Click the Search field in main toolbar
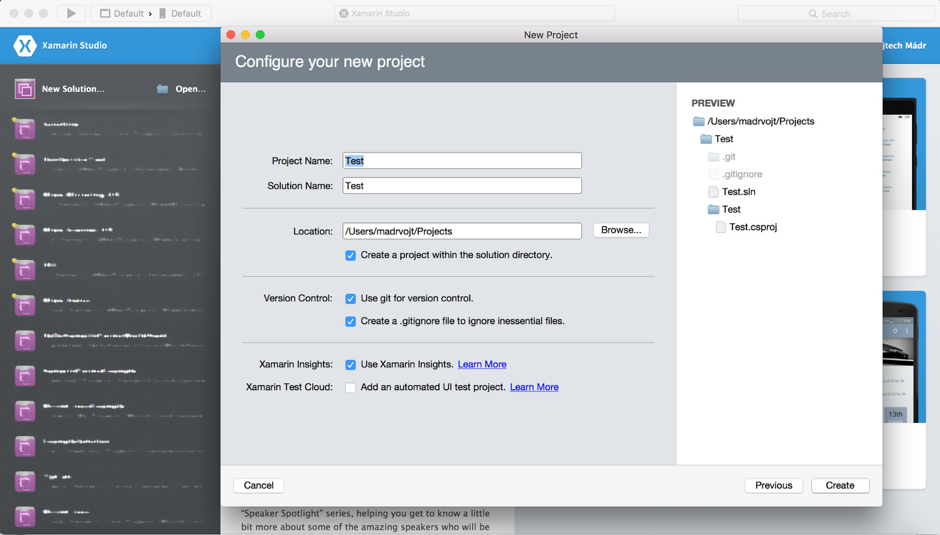 click(x=836, y=13)
